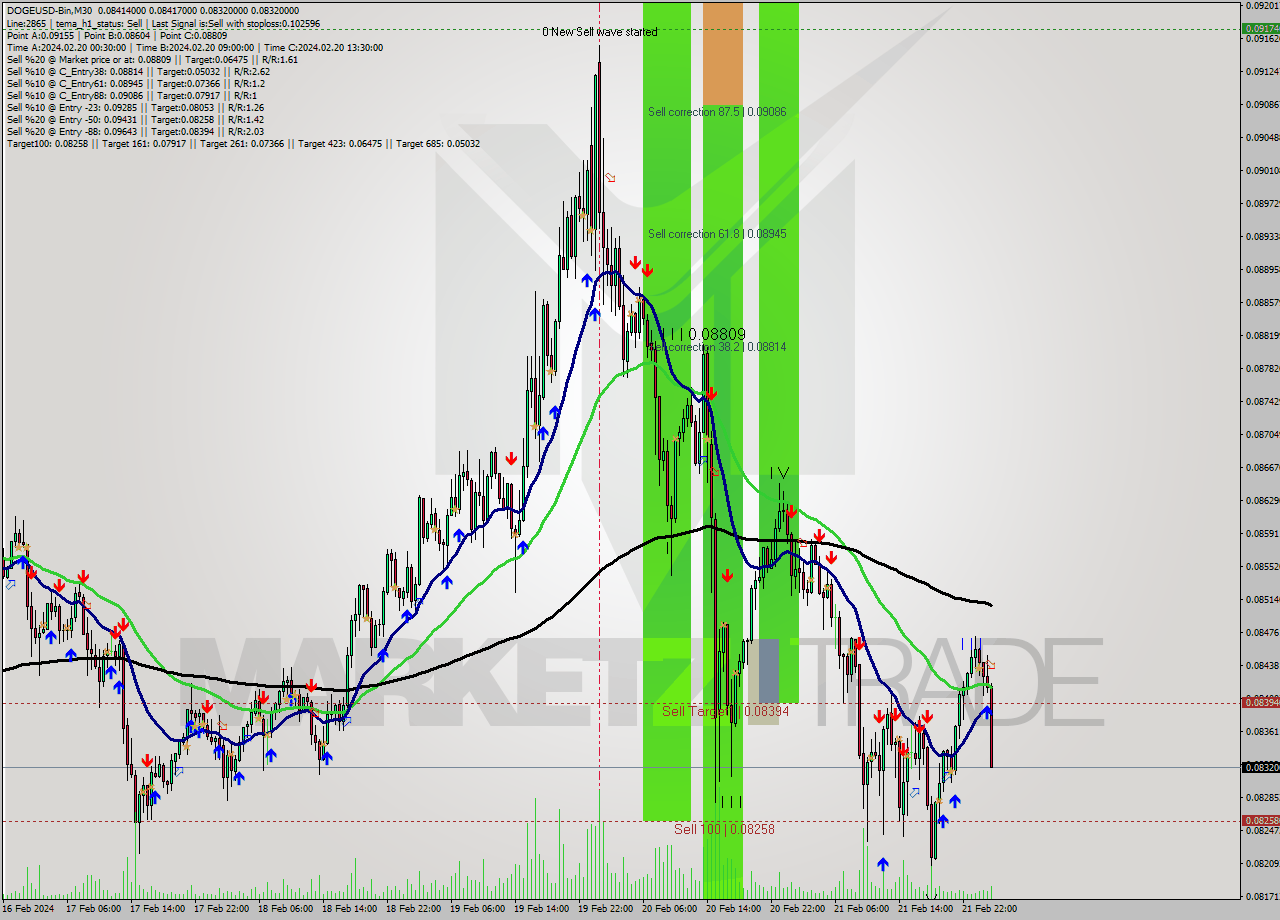
Task: Click the '17 Feb 14:00' time axis label
Action: coord(157,909)
